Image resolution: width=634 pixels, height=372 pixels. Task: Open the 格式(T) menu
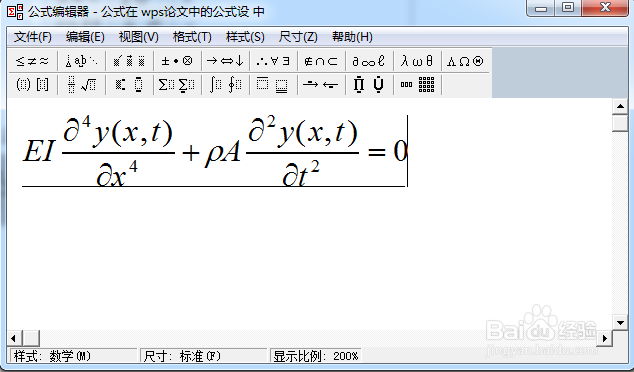[192, 37]
